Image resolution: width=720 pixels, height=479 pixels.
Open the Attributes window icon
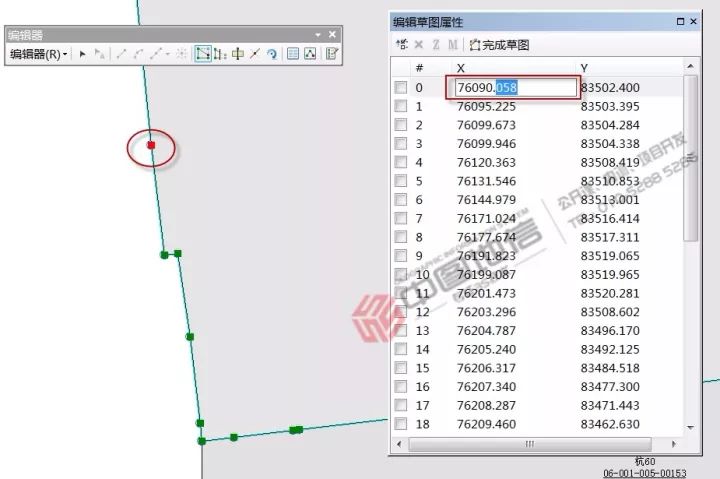point(292,54)
